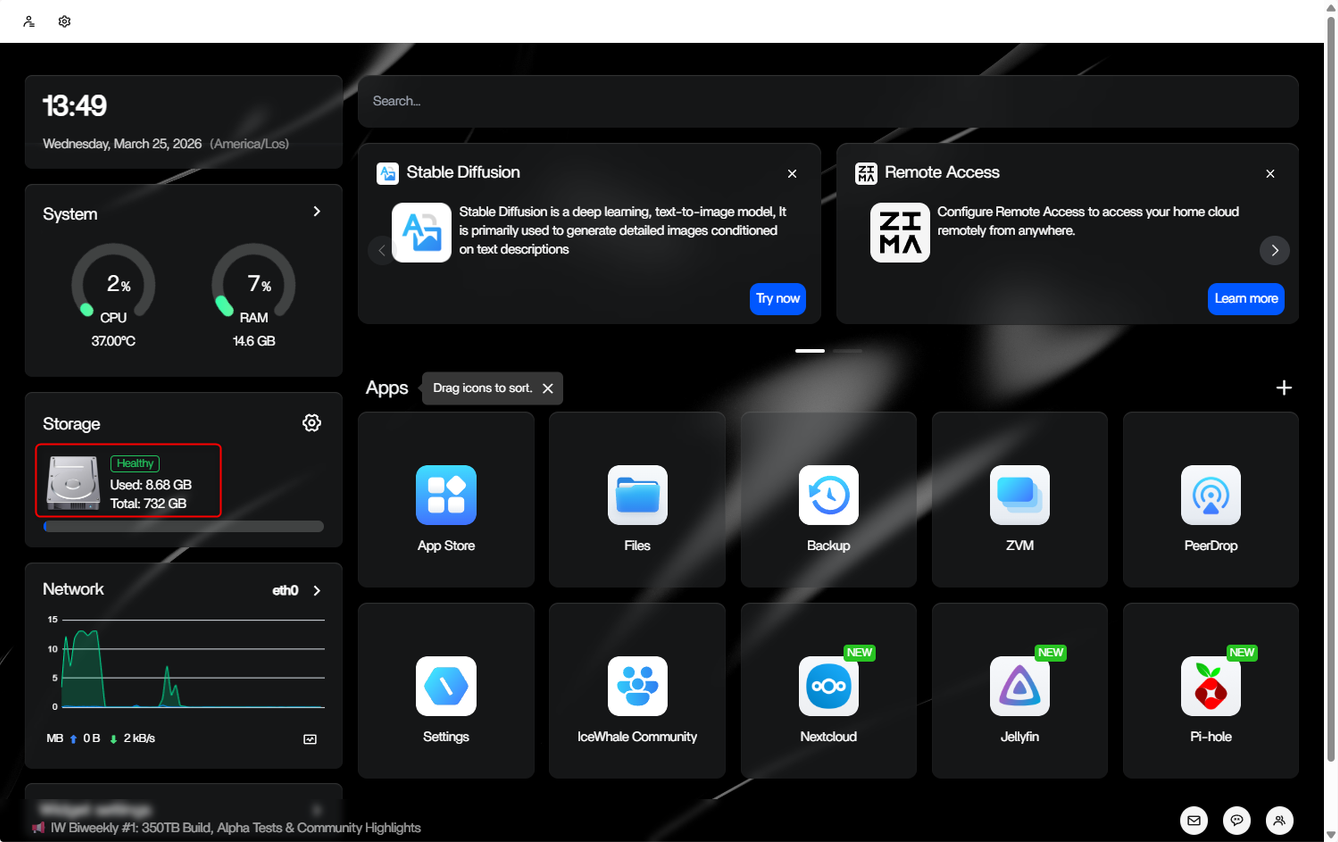
Task: Click the Try now button
Action: [778, 299]
